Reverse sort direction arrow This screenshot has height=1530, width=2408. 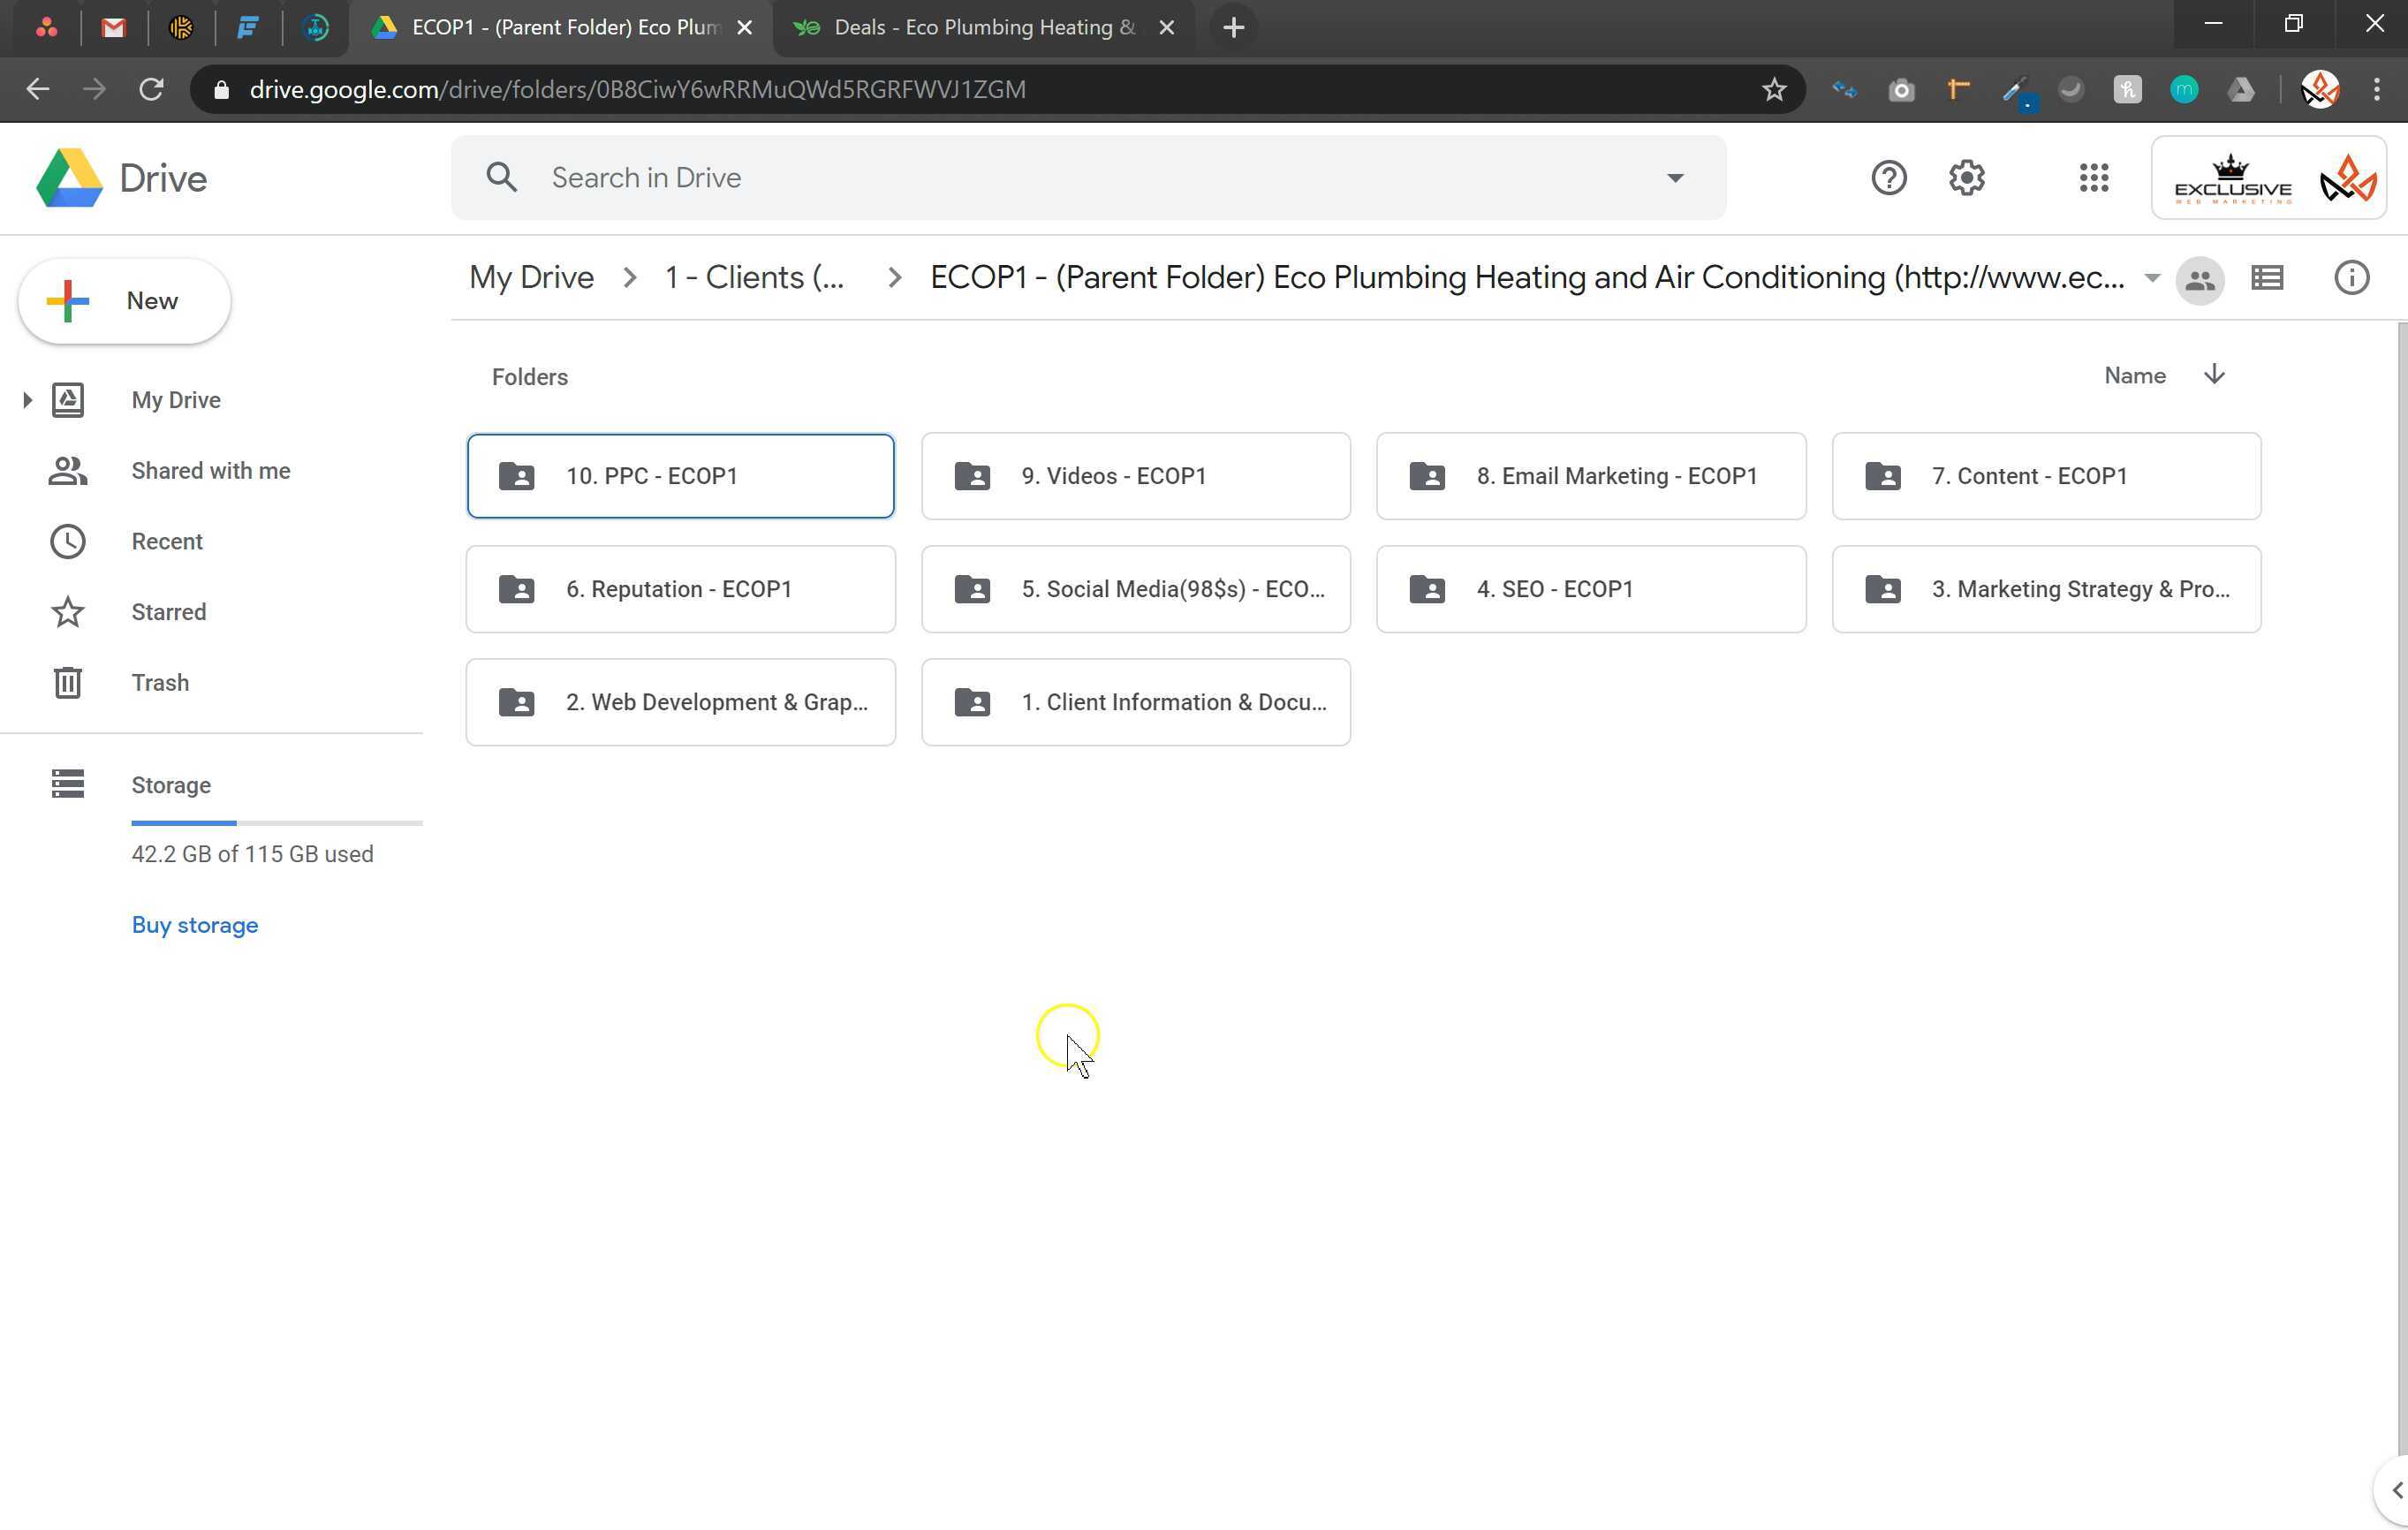[2214, 375]
